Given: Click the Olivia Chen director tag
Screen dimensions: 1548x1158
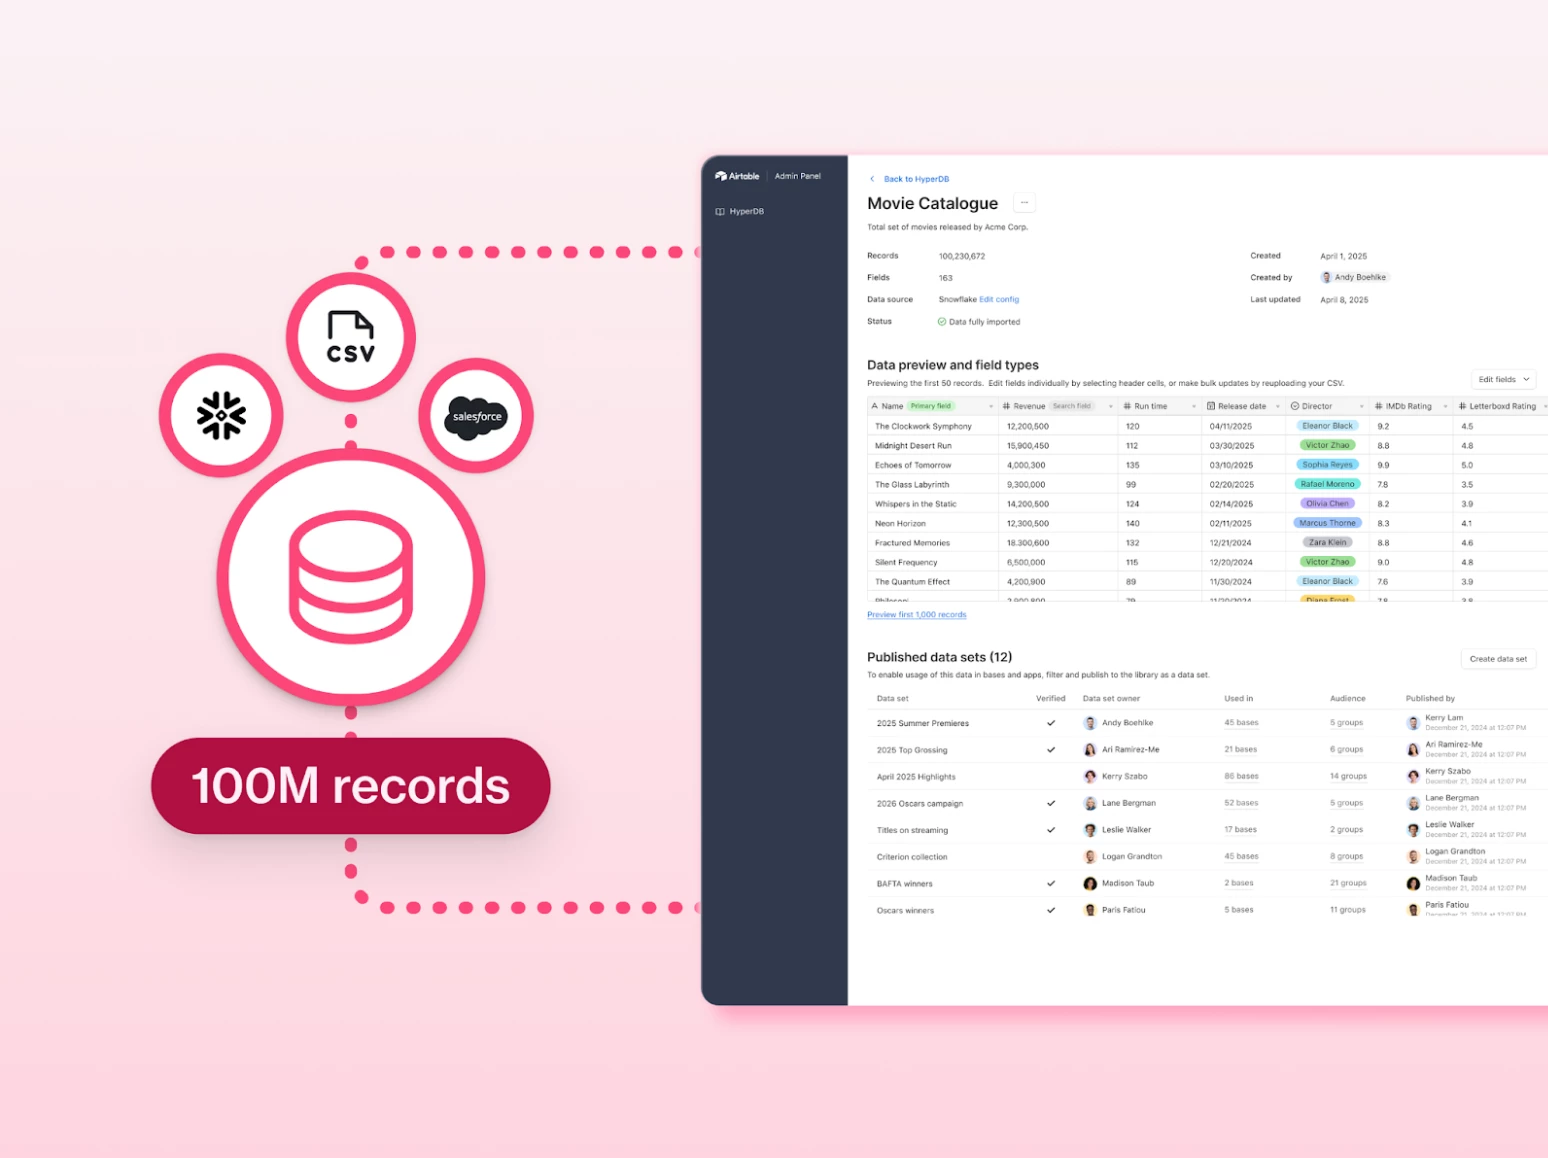Looking at the screenshot, I should click(1327, 504).
